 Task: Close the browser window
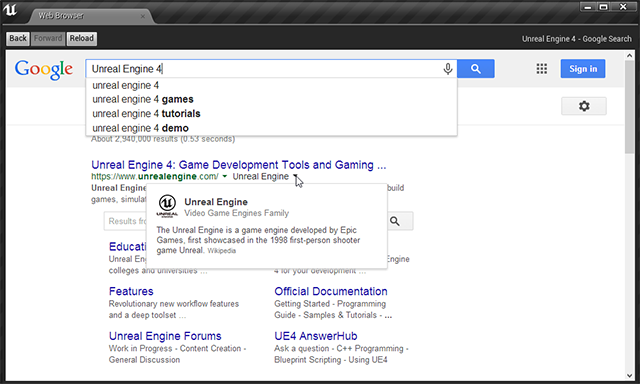point(623,7)
